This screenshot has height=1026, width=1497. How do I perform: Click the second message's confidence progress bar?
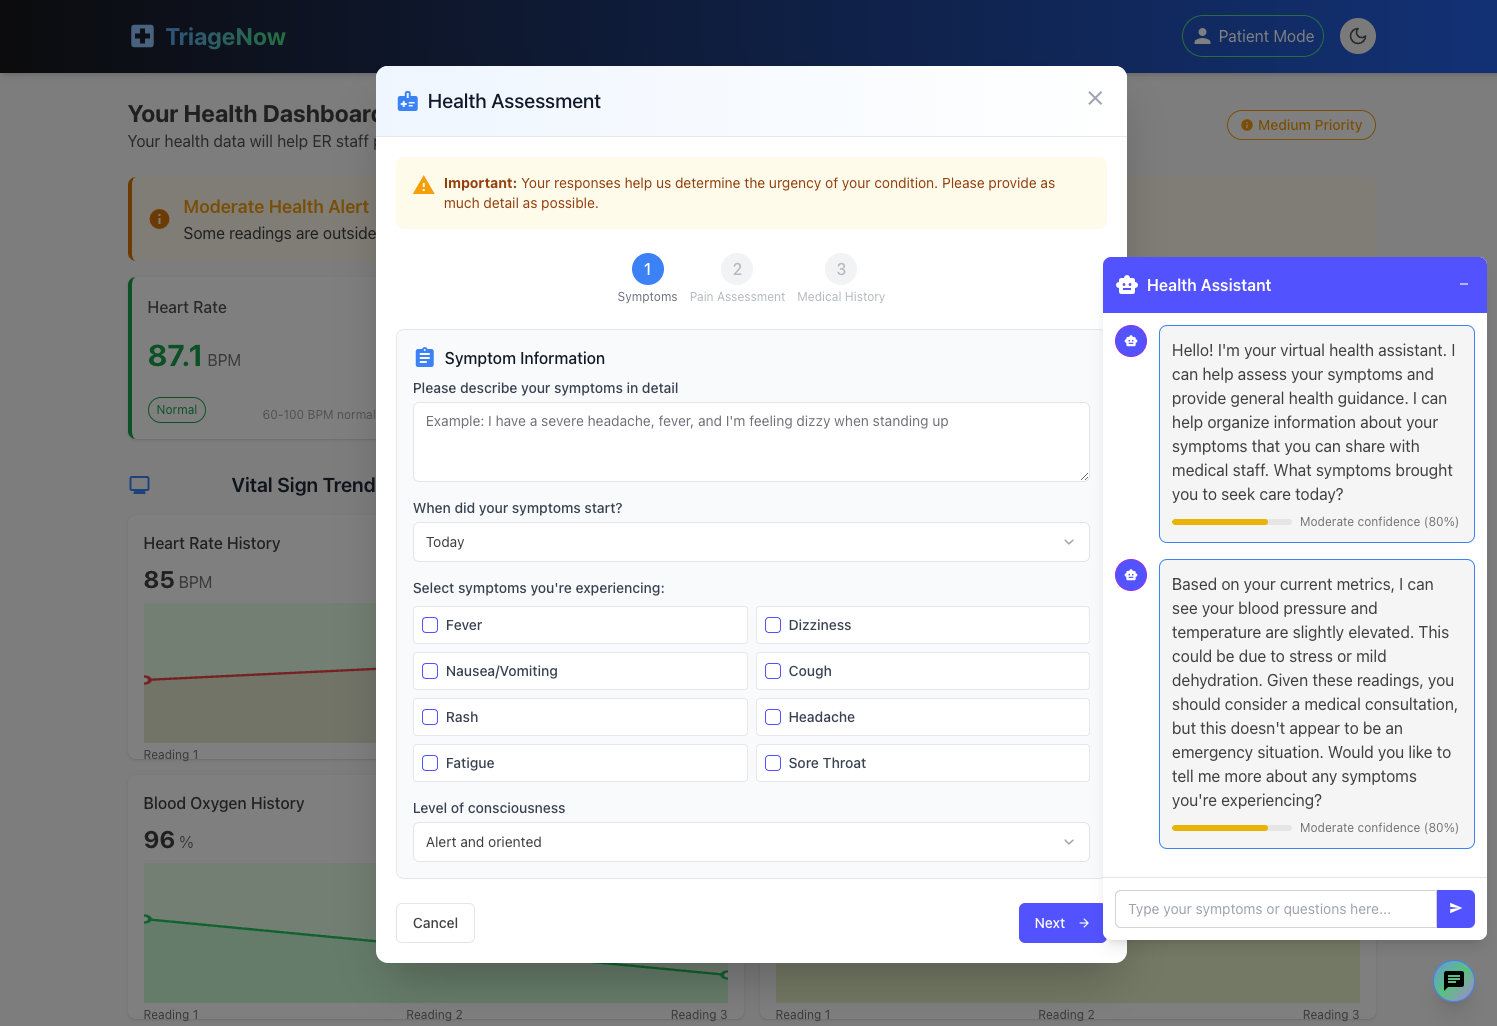[1232, 828]
